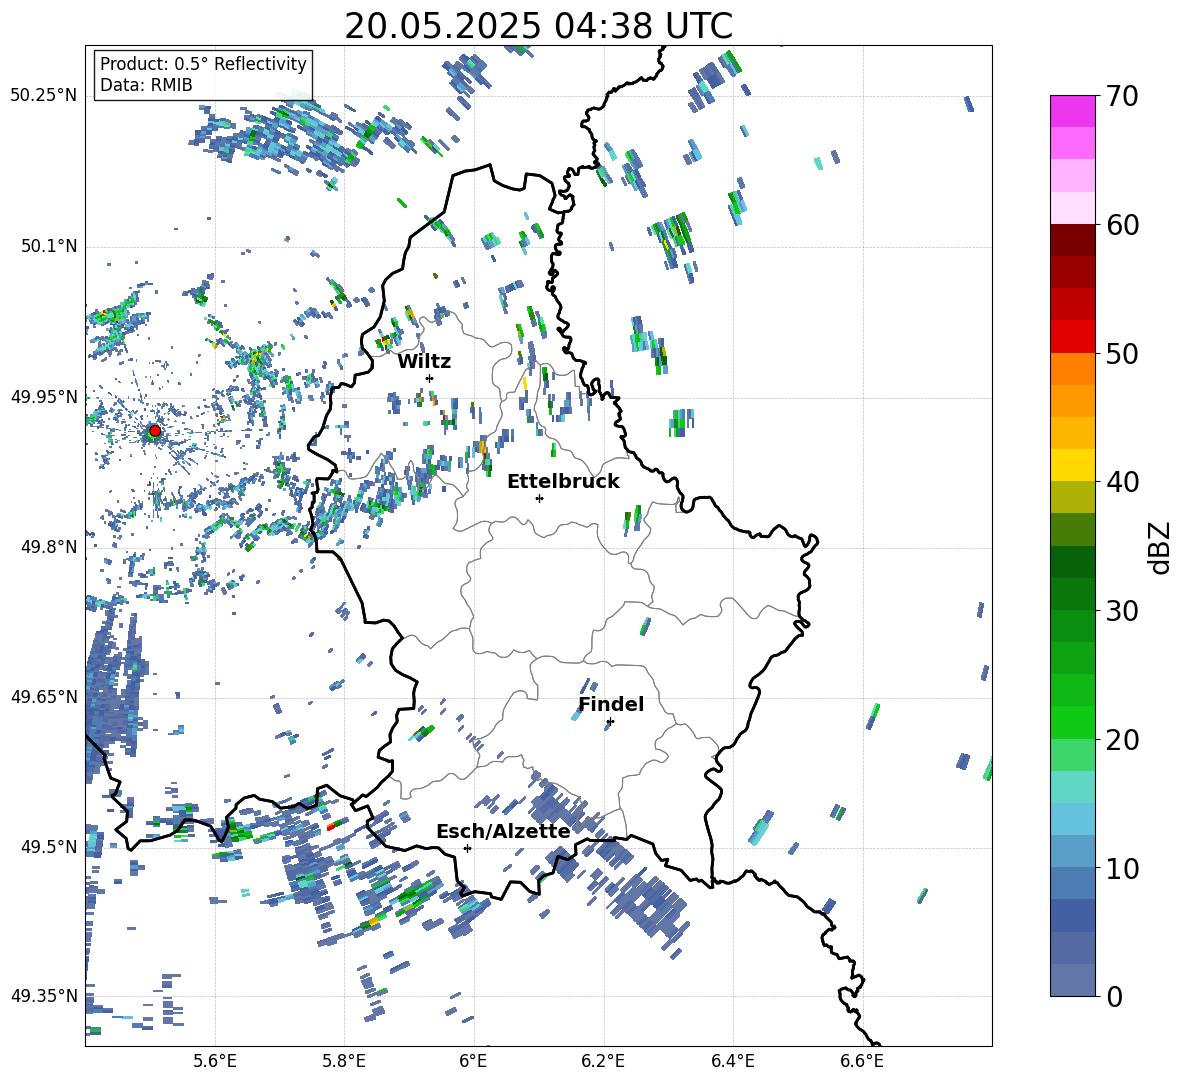Viewport: 1184px width, 1081px height.
Task: Click the 6.4°E longitude label
Action: click(x=732, y=1061)
